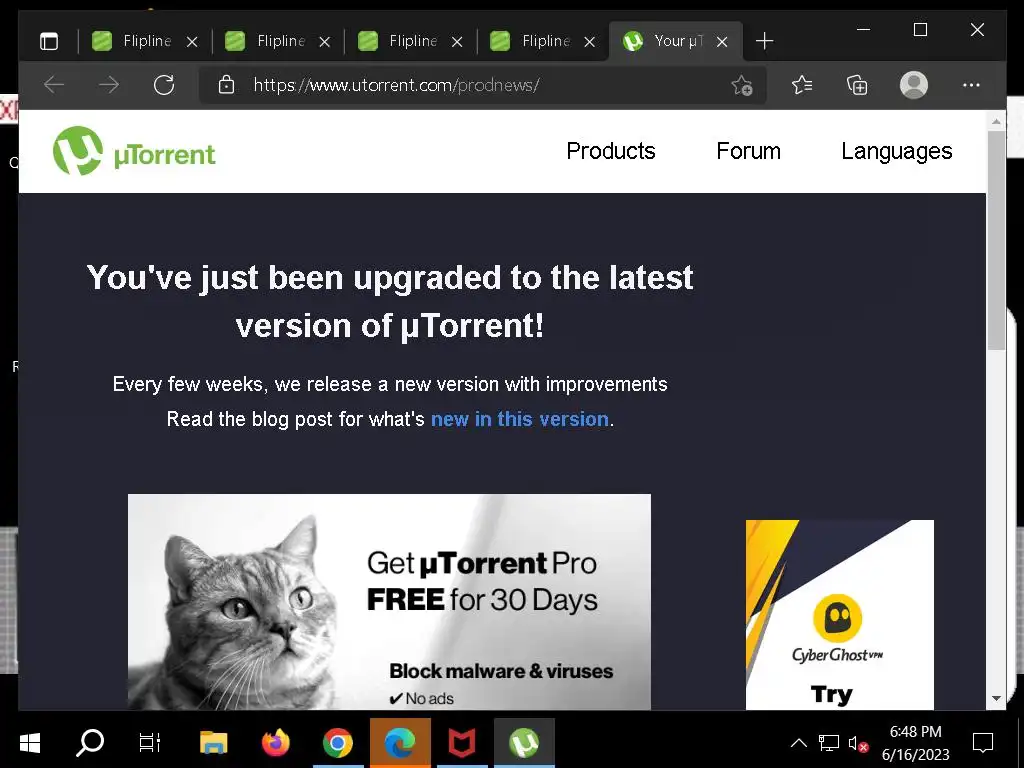The width and height of the screenshot is (1024, 768).
Task: Close the first Flipline tab
Action: coord(192,42)
